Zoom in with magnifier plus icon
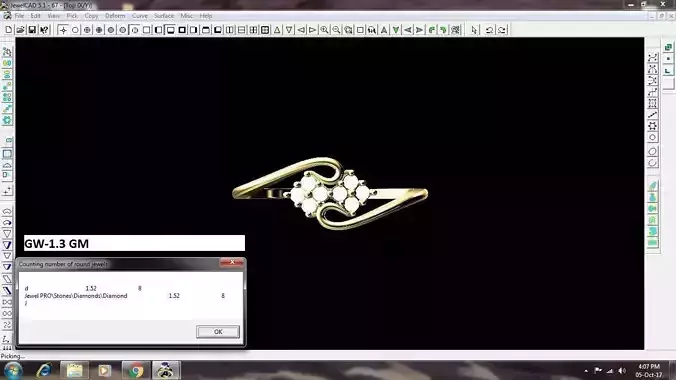The width and height of the screenshot is (676, 380). click(x=324, y=30)
